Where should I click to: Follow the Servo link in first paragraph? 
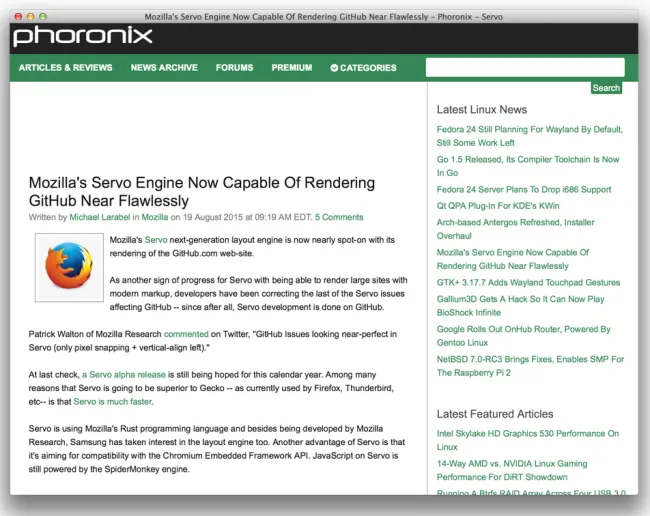(x=156, y=240)
